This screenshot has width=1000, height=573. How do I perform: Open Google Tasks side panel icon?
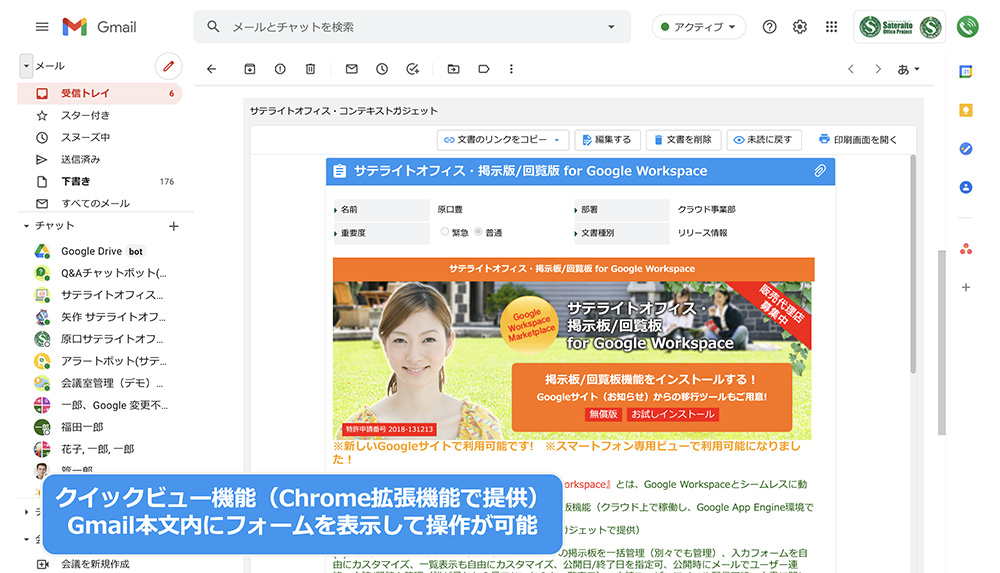[x=966, y=149]
